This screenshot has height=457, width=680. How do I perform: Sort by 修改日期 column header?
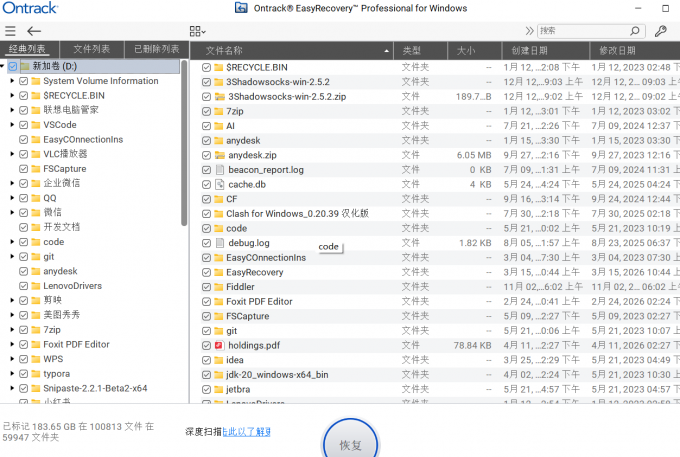635,51
